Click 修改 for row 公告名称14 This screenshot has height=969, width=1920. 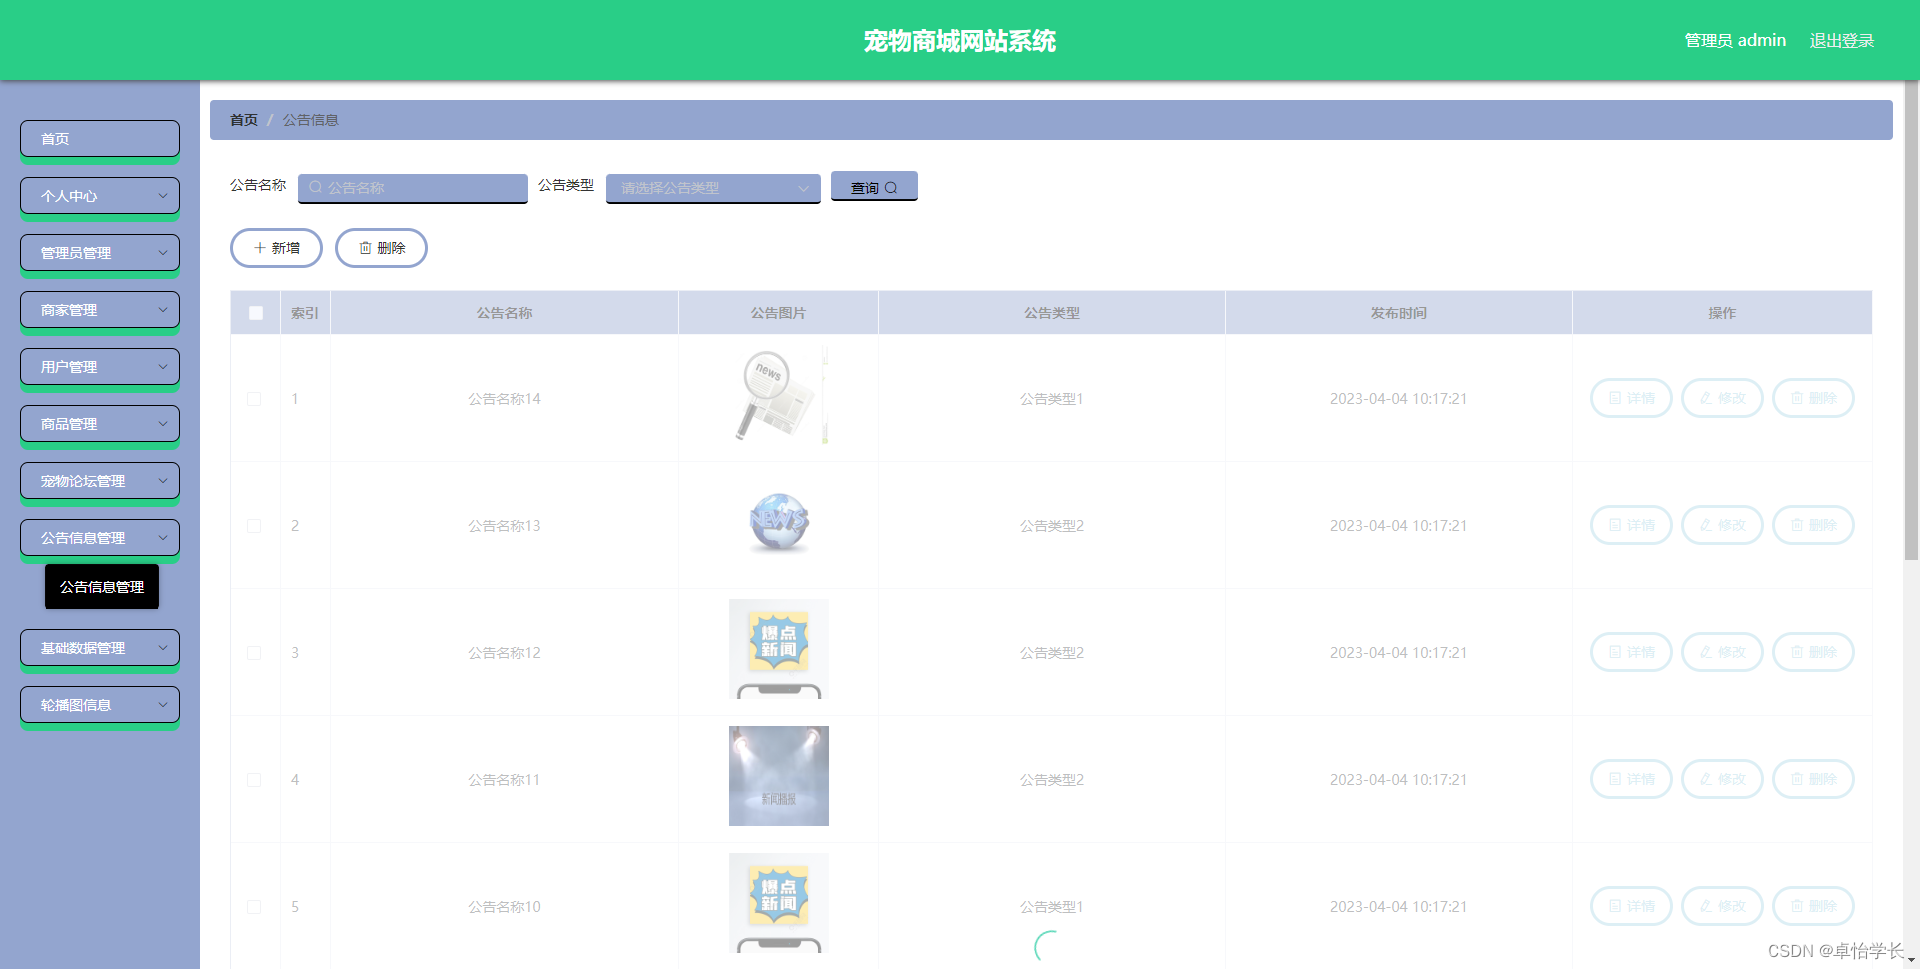(x=1722, y=398)
